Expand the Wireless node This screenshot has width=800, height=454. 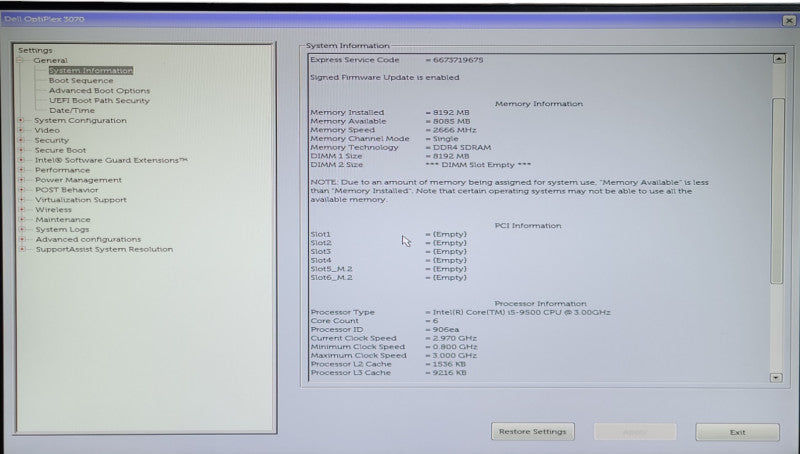click(x=21, y=210)
